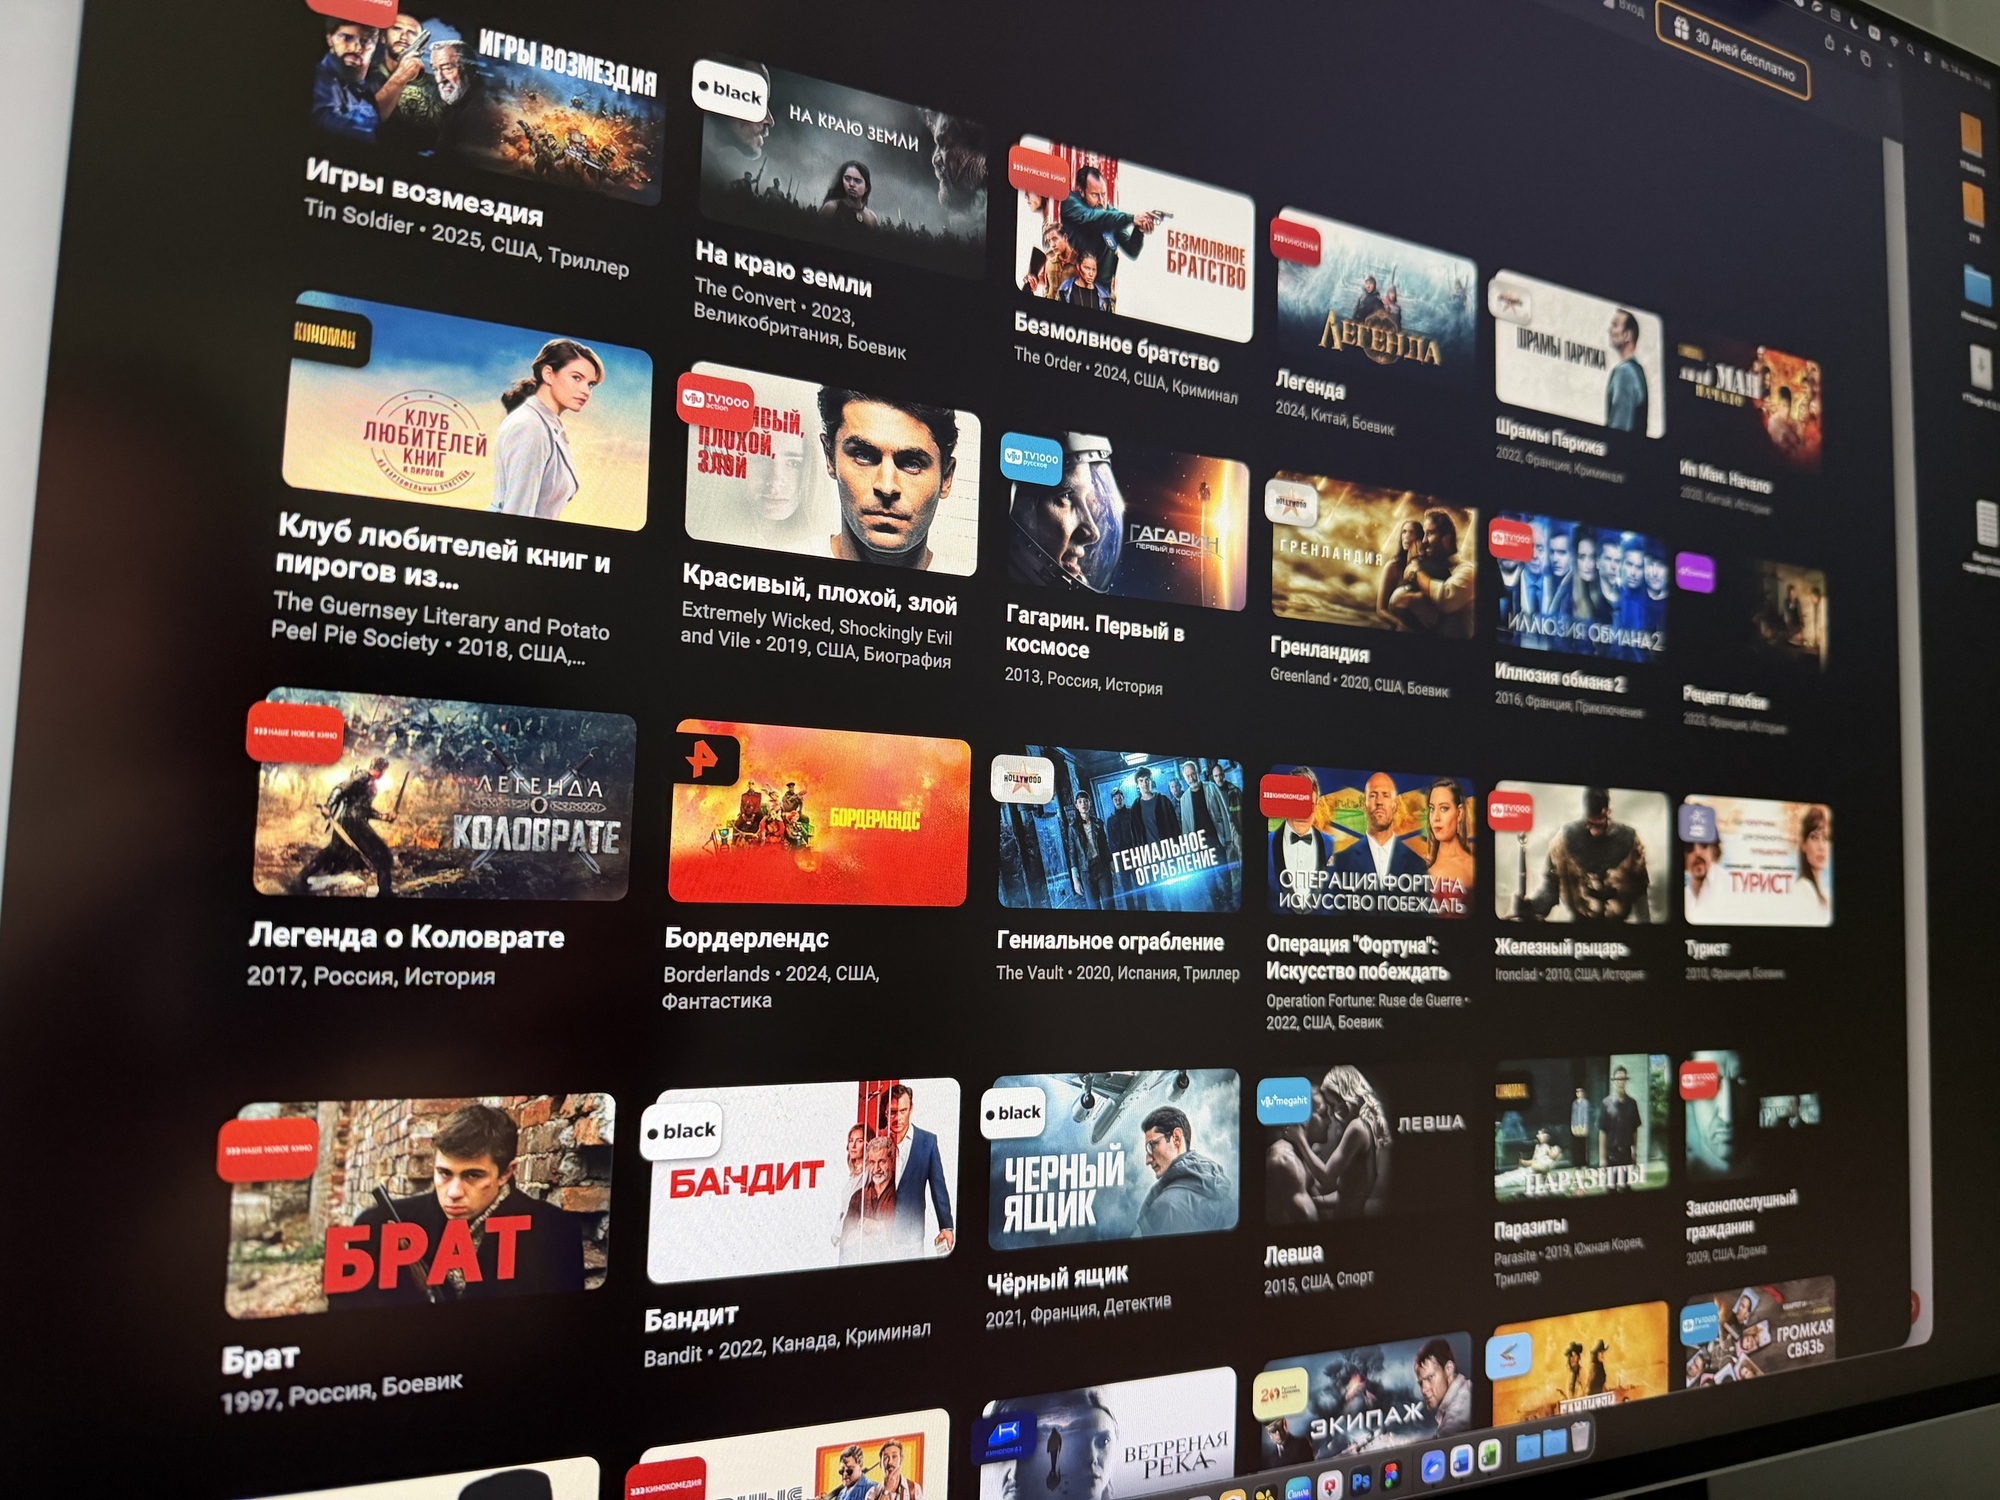Click the Photoshop icon in the Dock
2000x1500 pixels.
coord(1360,1482)
